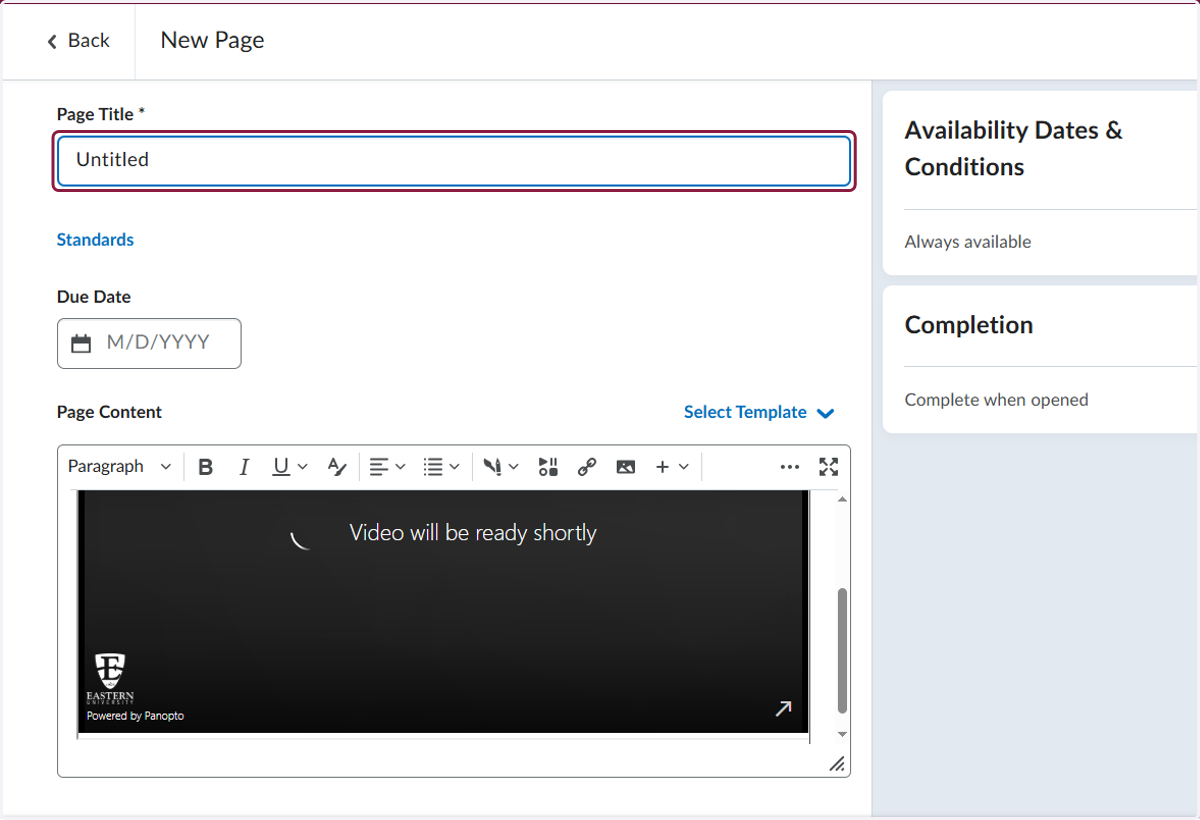Screen dimensions: 1200x820
Task: Click the Page Title input field
Action: 454,160
